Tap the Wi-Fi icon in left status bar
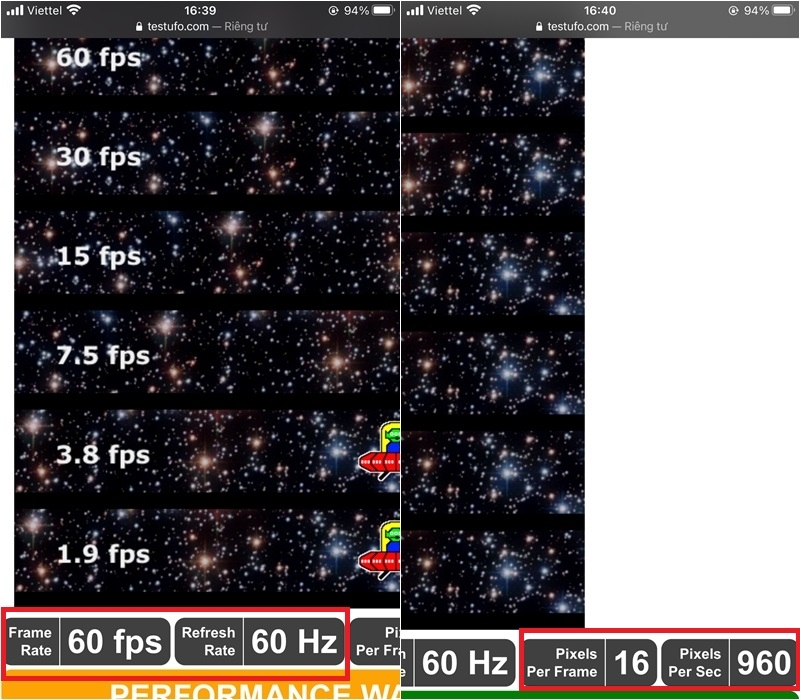This screenshot has width=800, height=700. (x=73, y=10)
